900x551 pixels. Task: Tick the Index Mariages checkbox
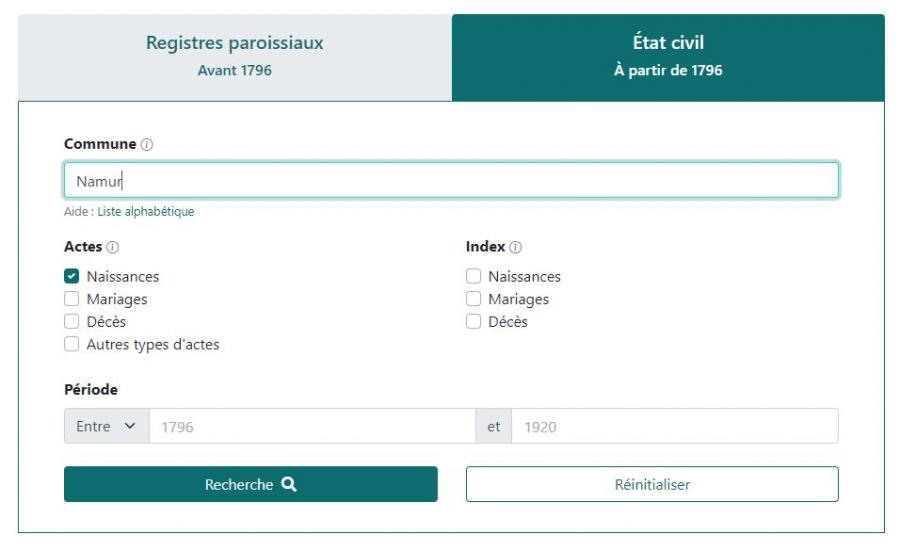coord(474,298)
